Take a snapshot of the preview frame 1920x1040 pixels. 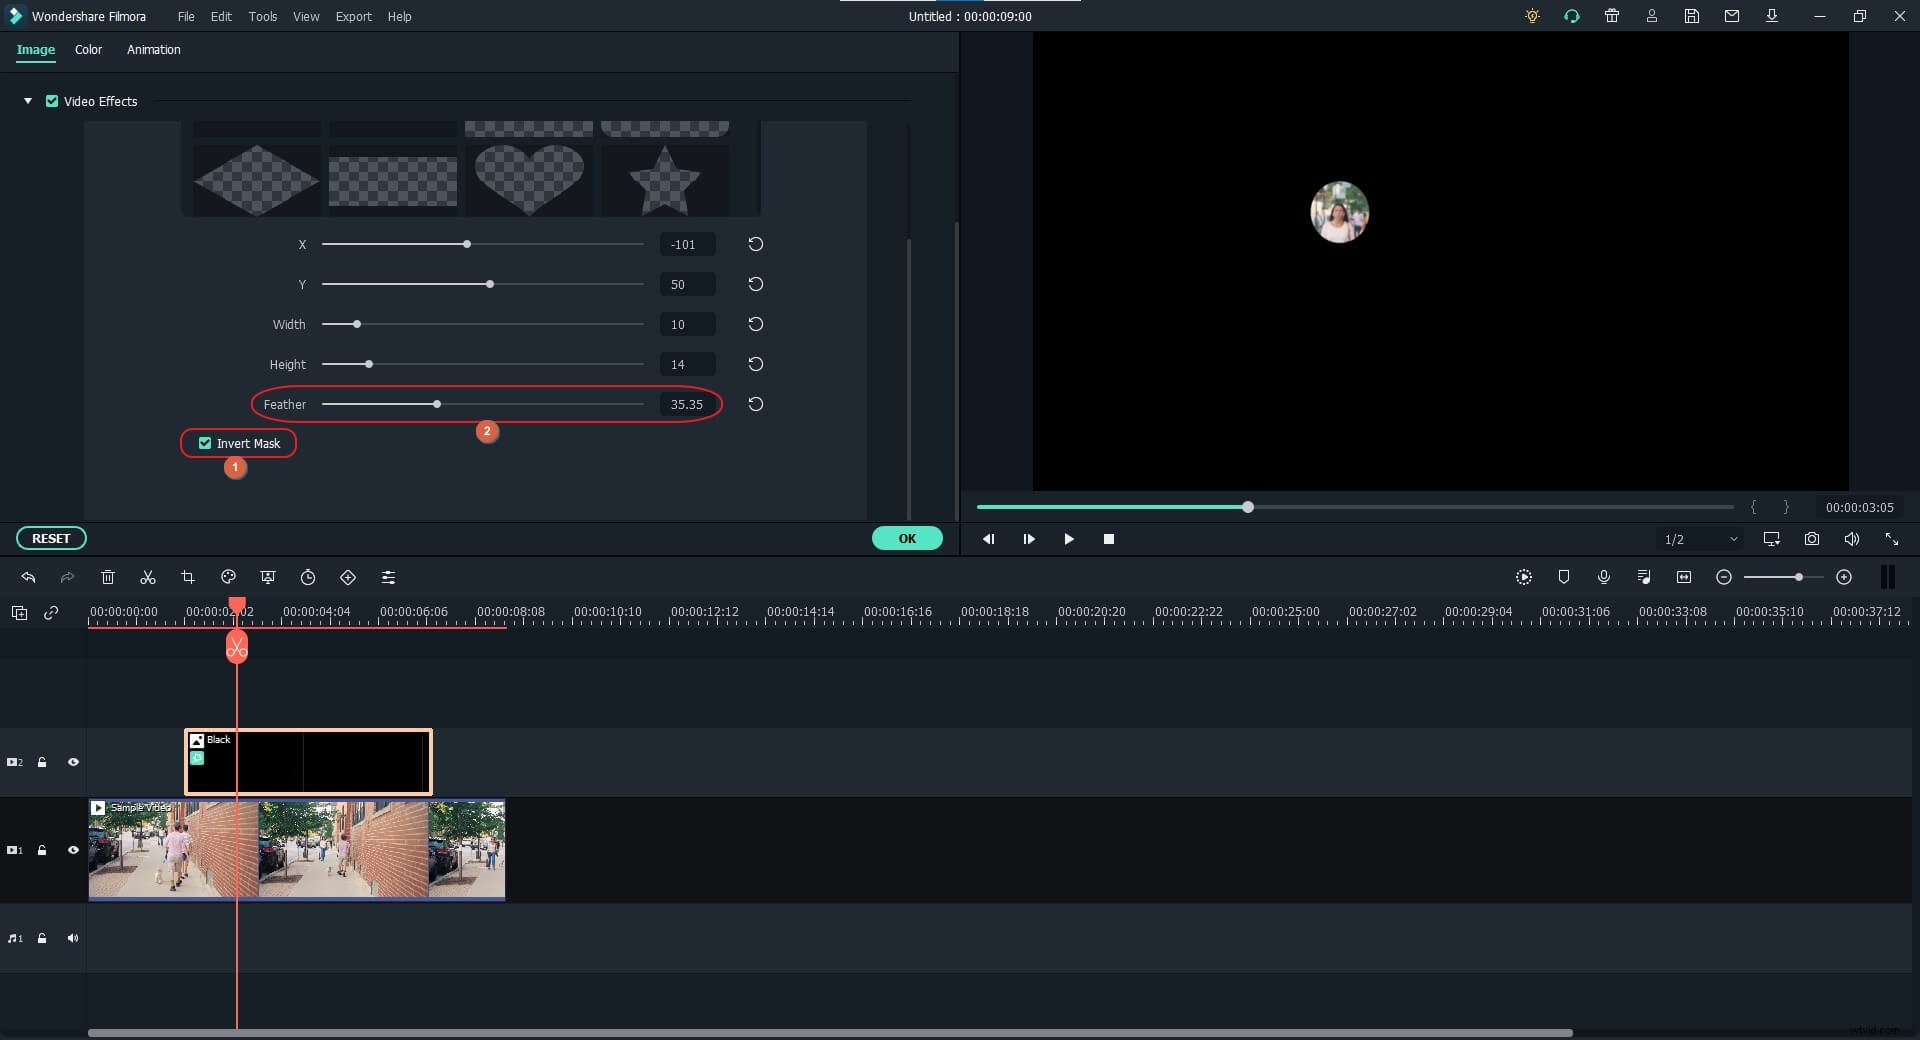click(1811, 539)
